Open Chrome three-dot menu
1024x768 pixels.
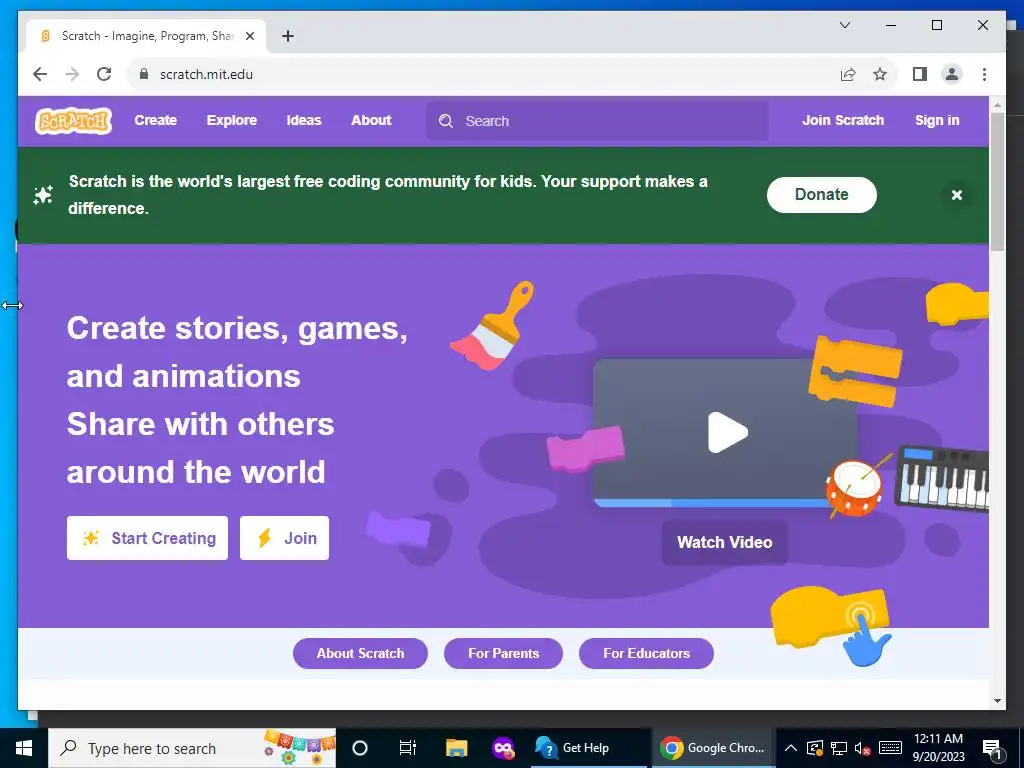984,74
